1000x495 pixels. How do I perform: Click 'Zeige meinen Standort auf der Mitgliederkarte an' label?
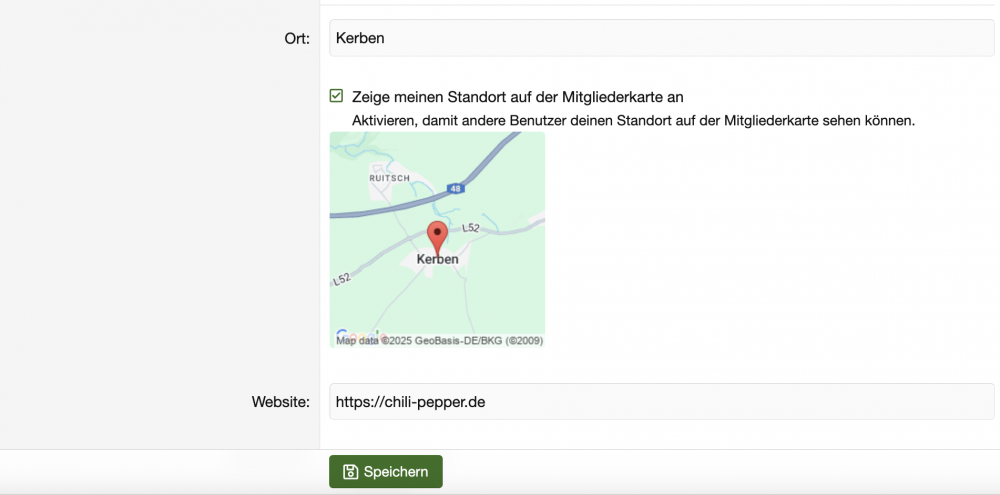coord(517,97)
